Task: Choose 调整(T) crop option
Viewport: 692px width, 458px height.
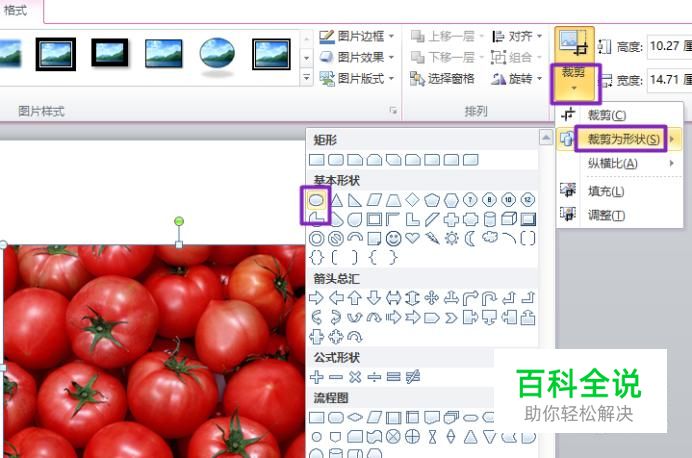Action: point(620,215)
